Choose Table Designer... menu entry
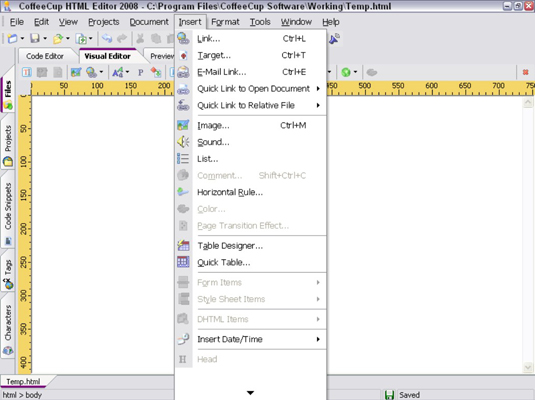Viewport: 535px width, 400px height. tap(251, 246)
